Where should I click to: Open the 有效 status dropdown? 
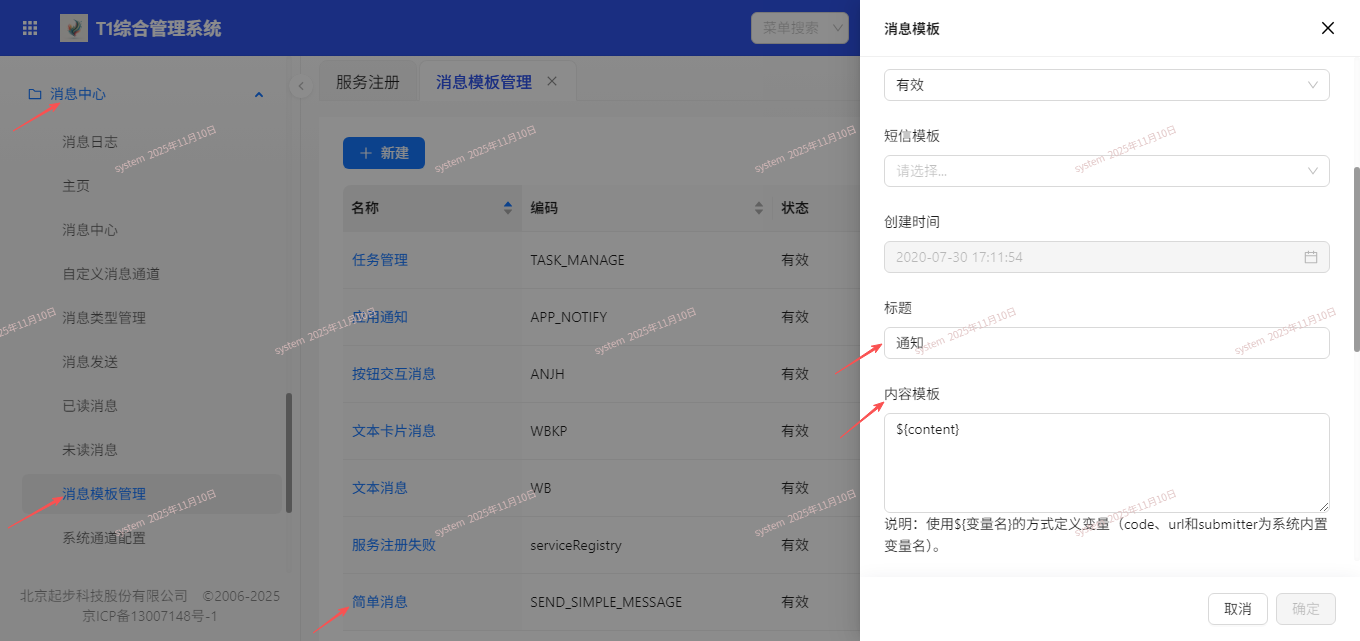point(1106,85)
